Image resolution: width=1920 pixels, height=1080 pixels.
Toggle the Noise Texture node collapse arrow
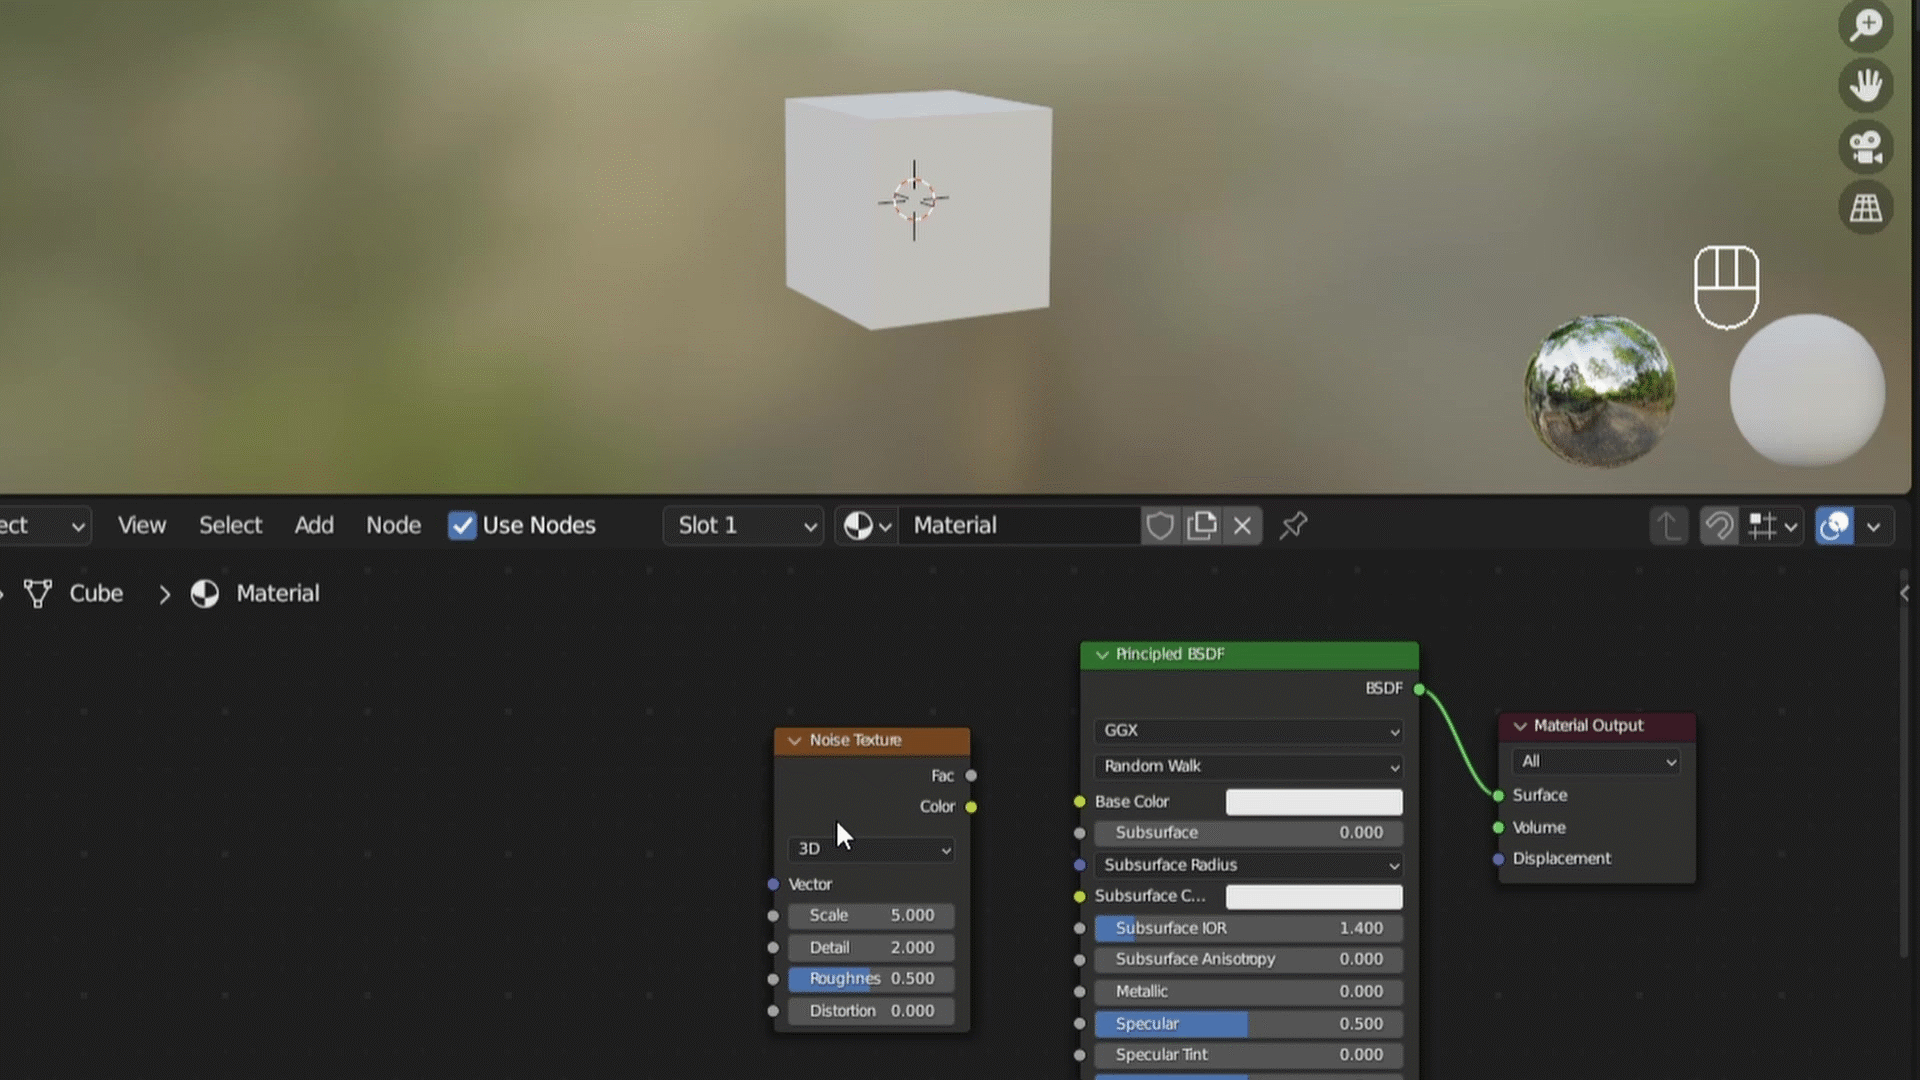[791, 740]
